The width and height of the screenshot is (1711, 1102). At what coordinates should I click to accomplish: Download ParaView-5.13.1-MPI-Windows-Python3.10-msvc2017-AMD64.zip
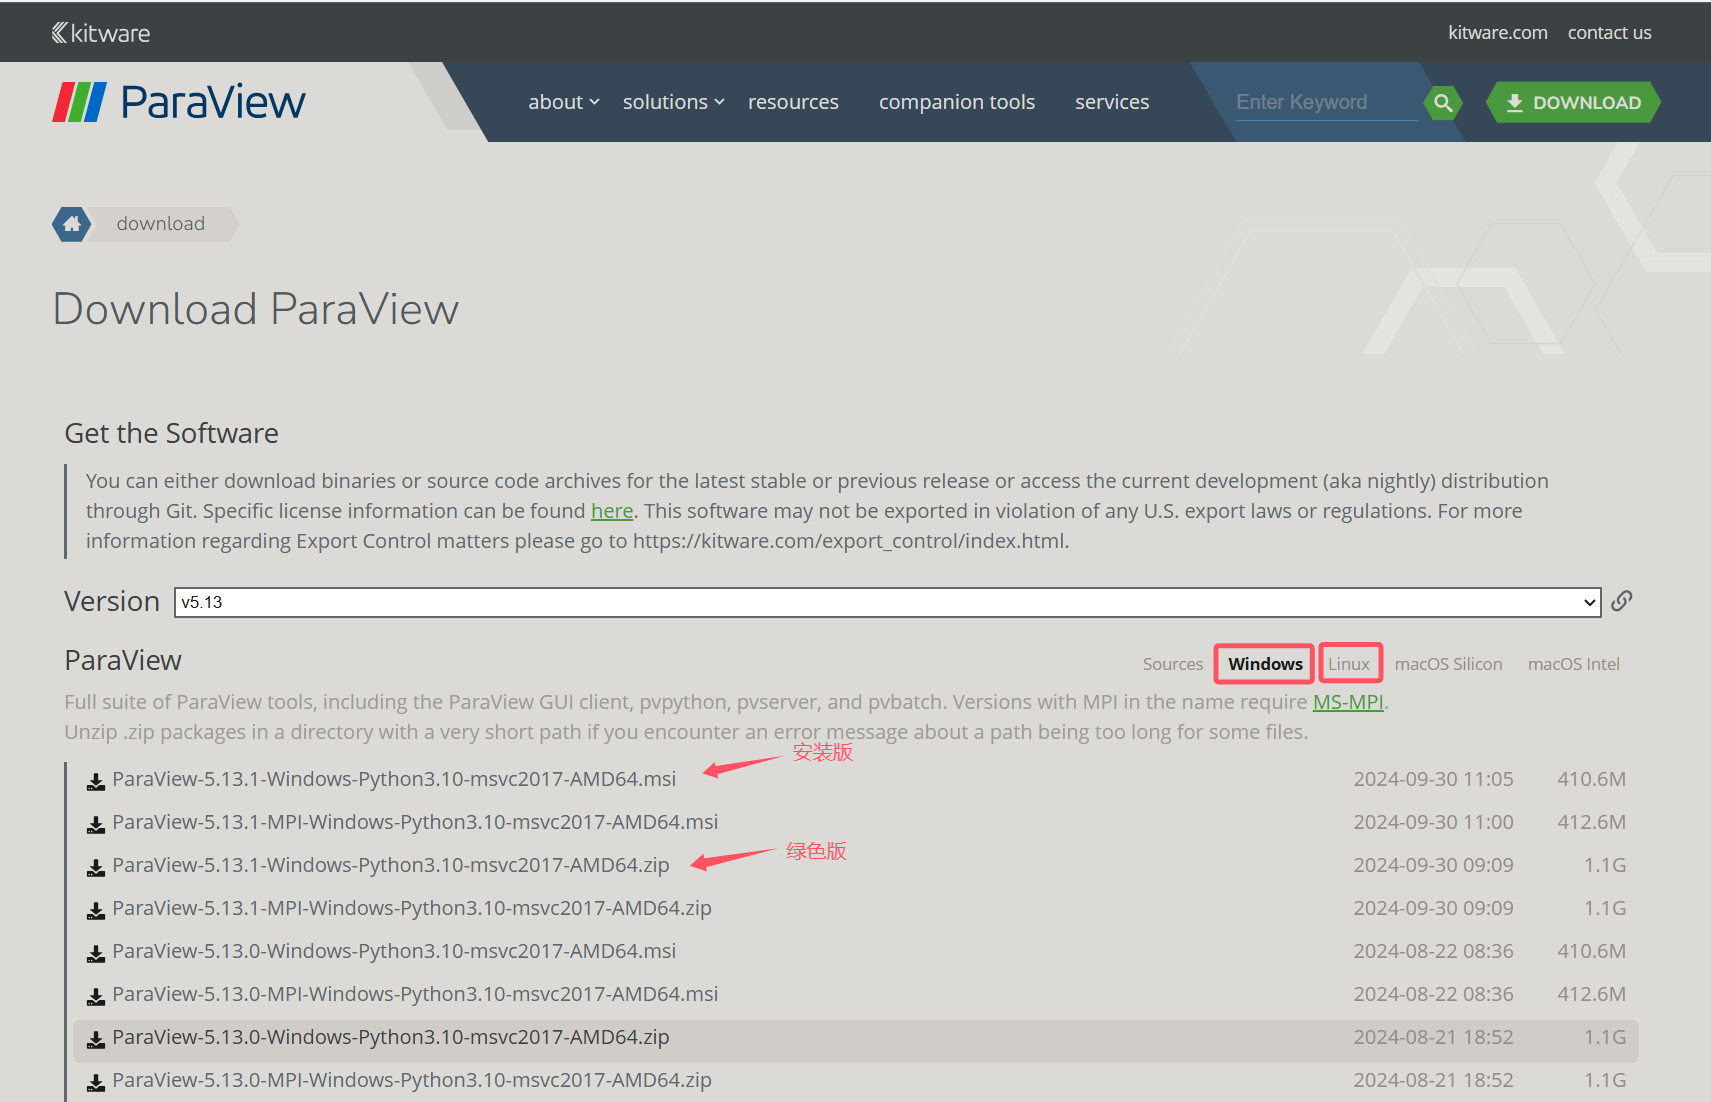tap(412, 908)
